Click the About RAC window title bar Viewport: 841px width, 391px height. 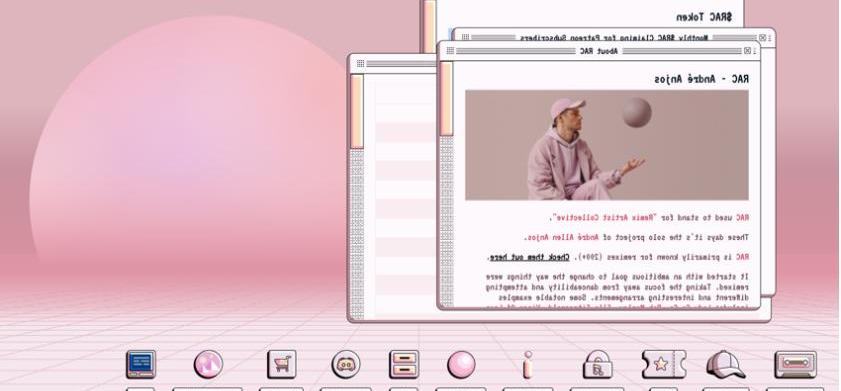[599, 51]
